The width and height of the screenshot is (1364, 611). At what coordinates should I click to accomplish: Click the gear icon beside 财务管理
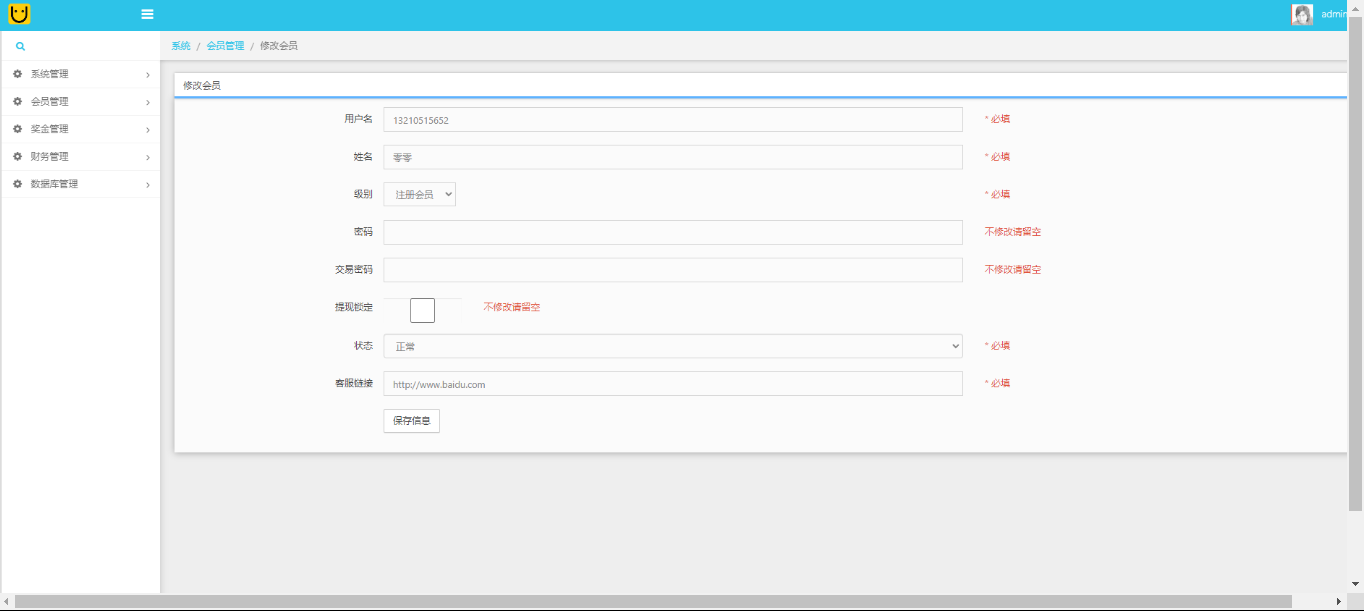(x=17, y=156)
